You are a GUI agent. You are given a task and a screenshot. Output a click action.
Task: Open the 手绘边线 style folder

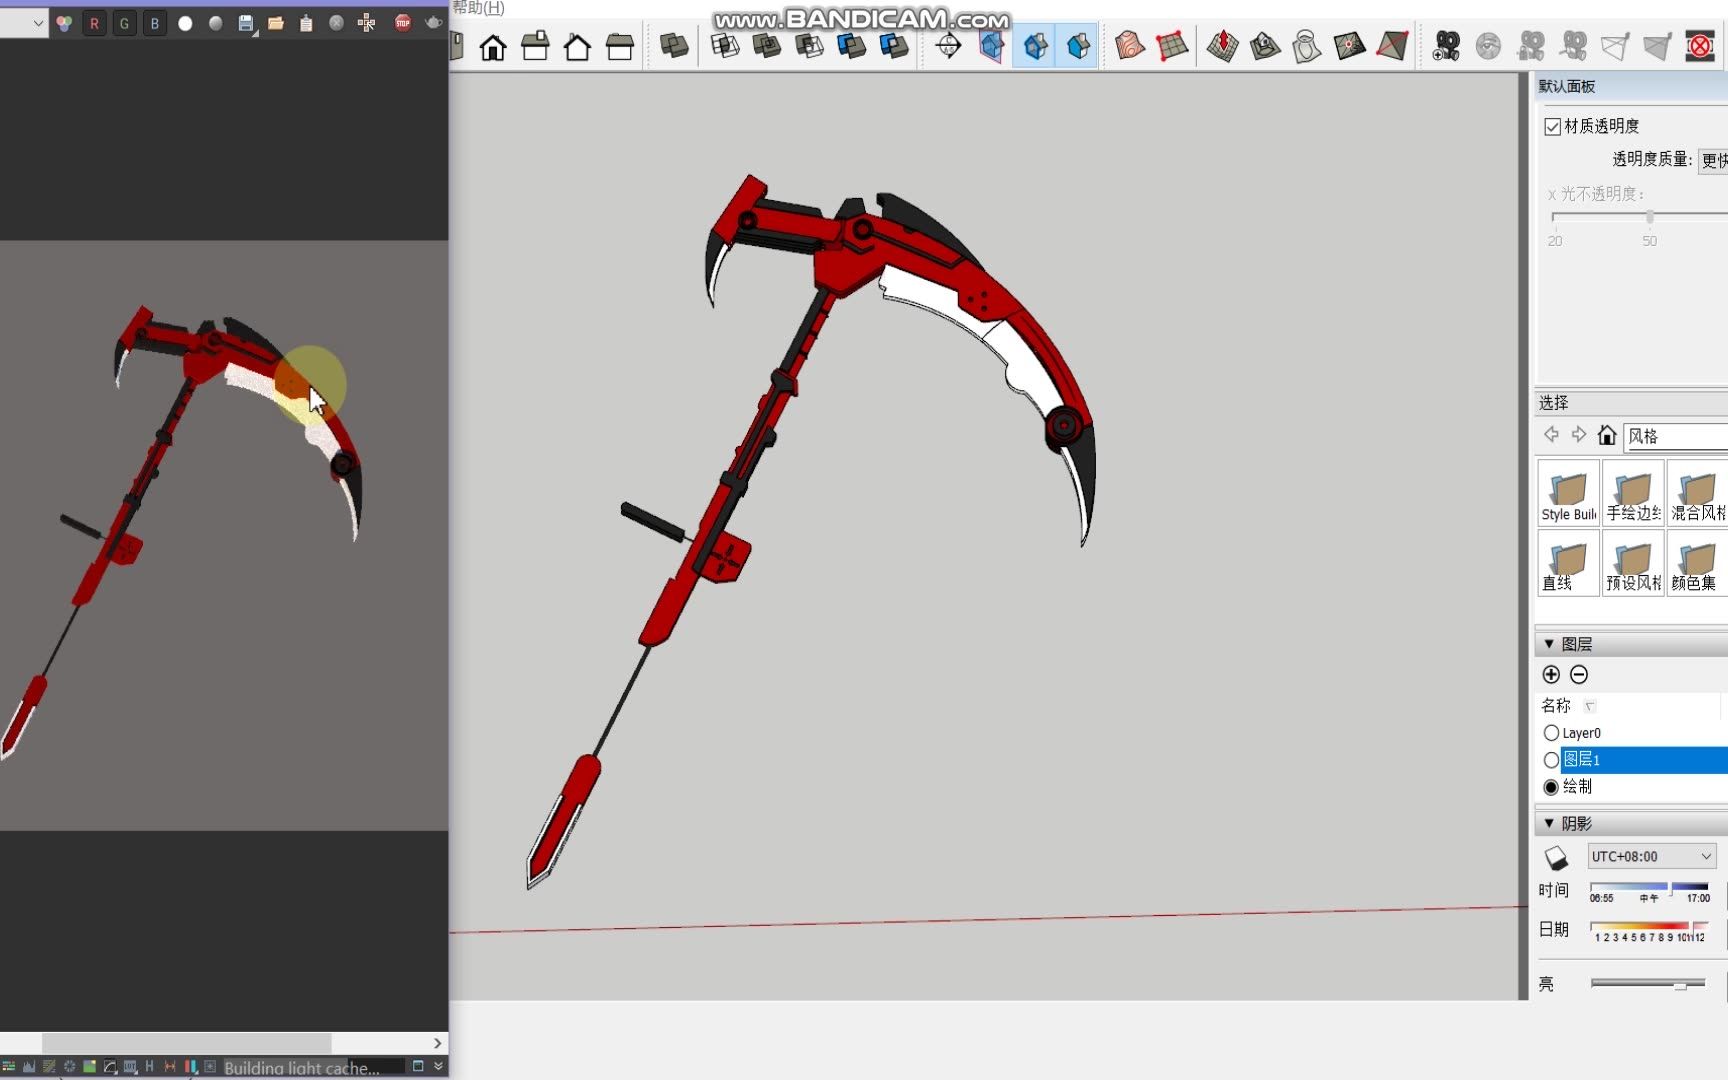tap(1634, 493)
